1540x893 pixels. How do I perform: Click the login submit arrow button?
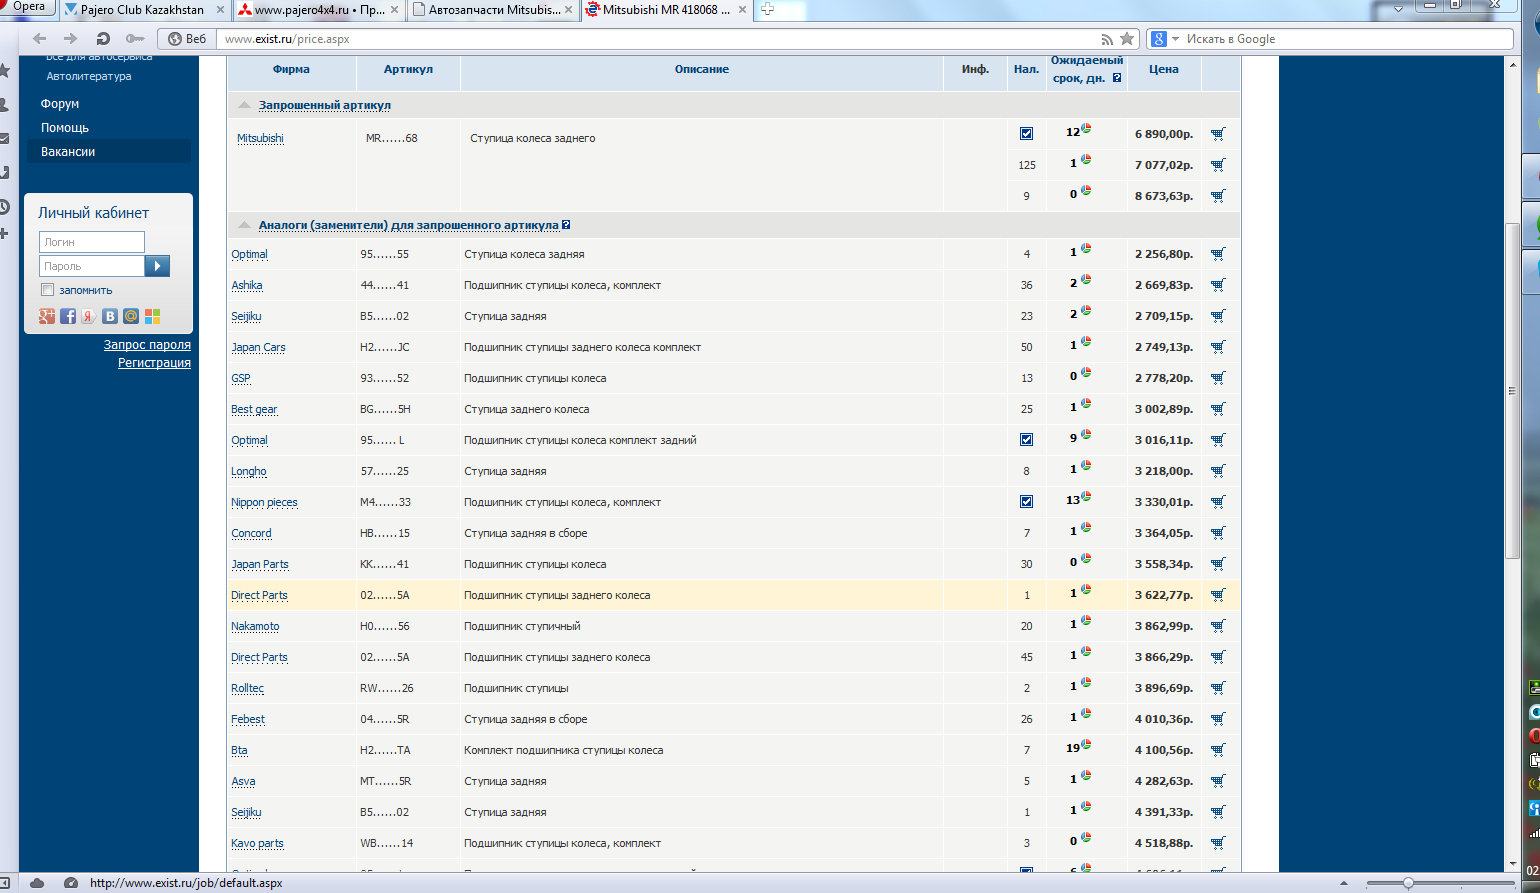(157, 266)
